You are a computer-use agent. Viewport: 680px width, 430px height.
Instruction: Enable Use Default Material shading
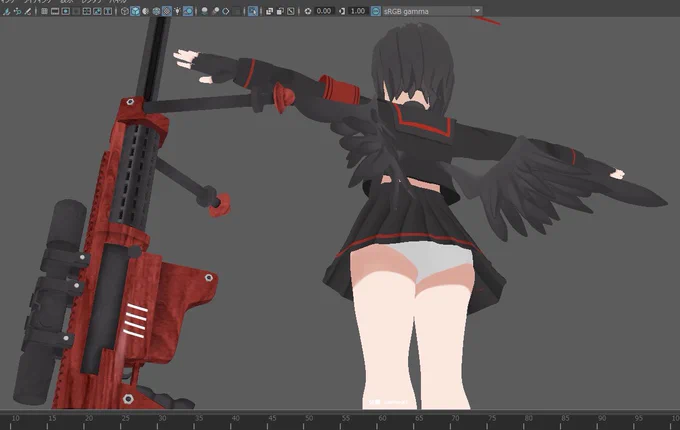pos(145,11)
